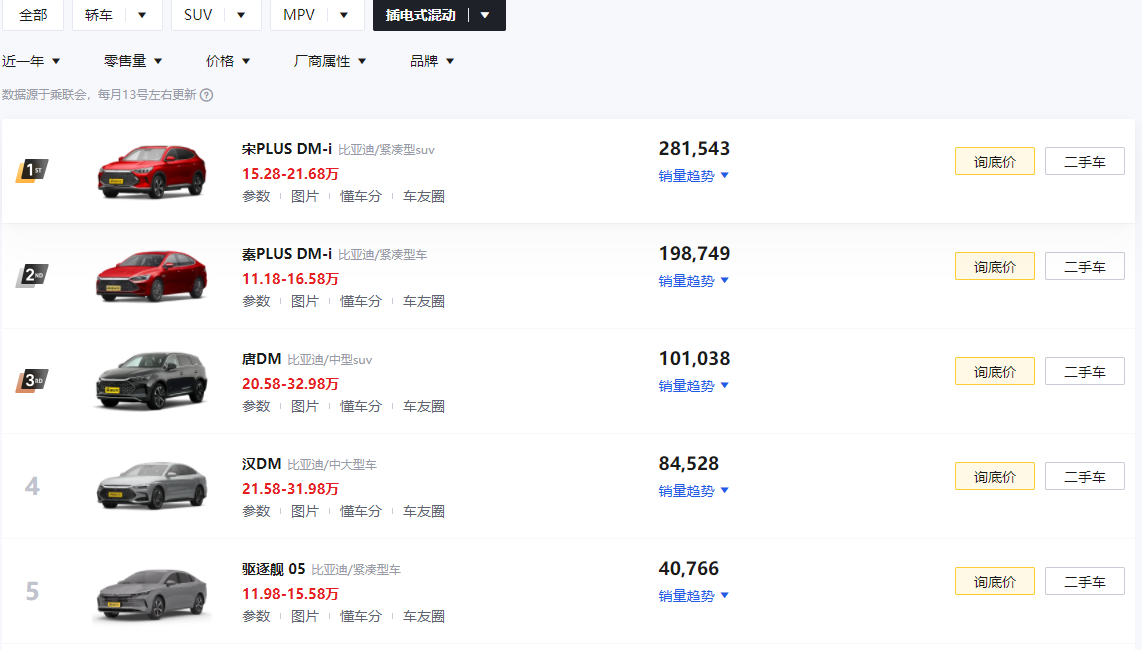Select the 全部 tab

tap(33, 15)
